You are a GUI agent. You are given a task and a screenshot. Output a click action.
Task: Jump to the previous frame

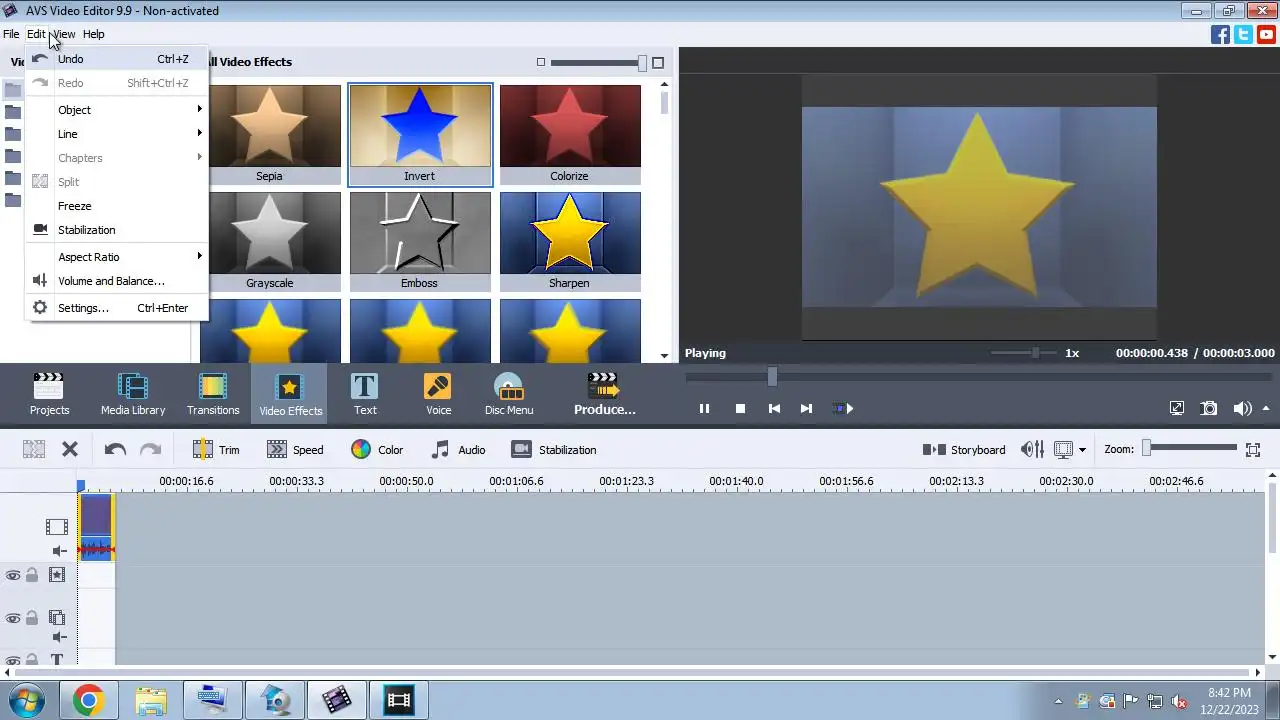[x=774, y=408]
